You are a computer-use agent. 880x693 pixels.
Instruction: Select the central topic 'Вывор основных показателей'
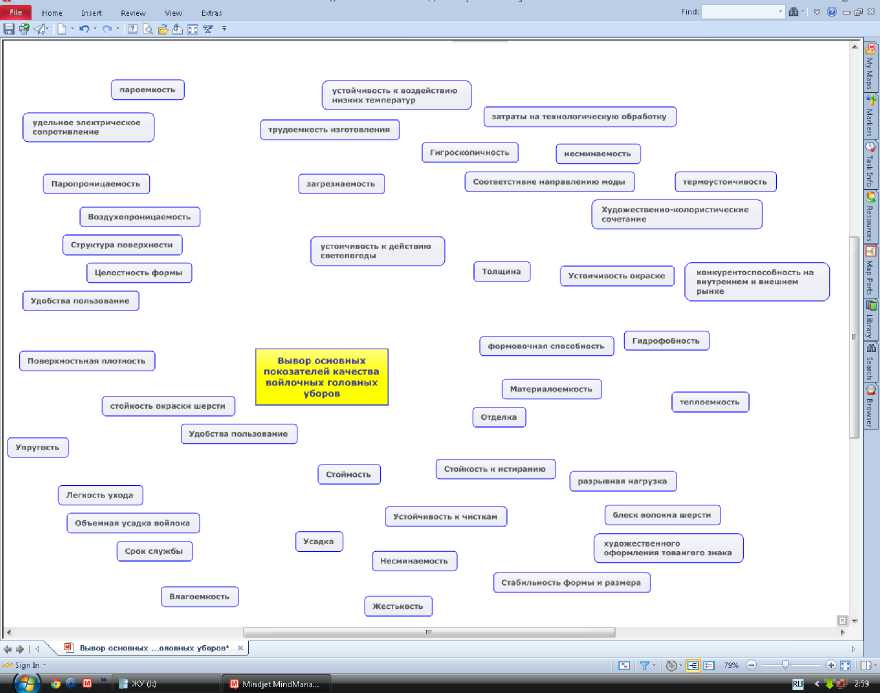[322, 377]
